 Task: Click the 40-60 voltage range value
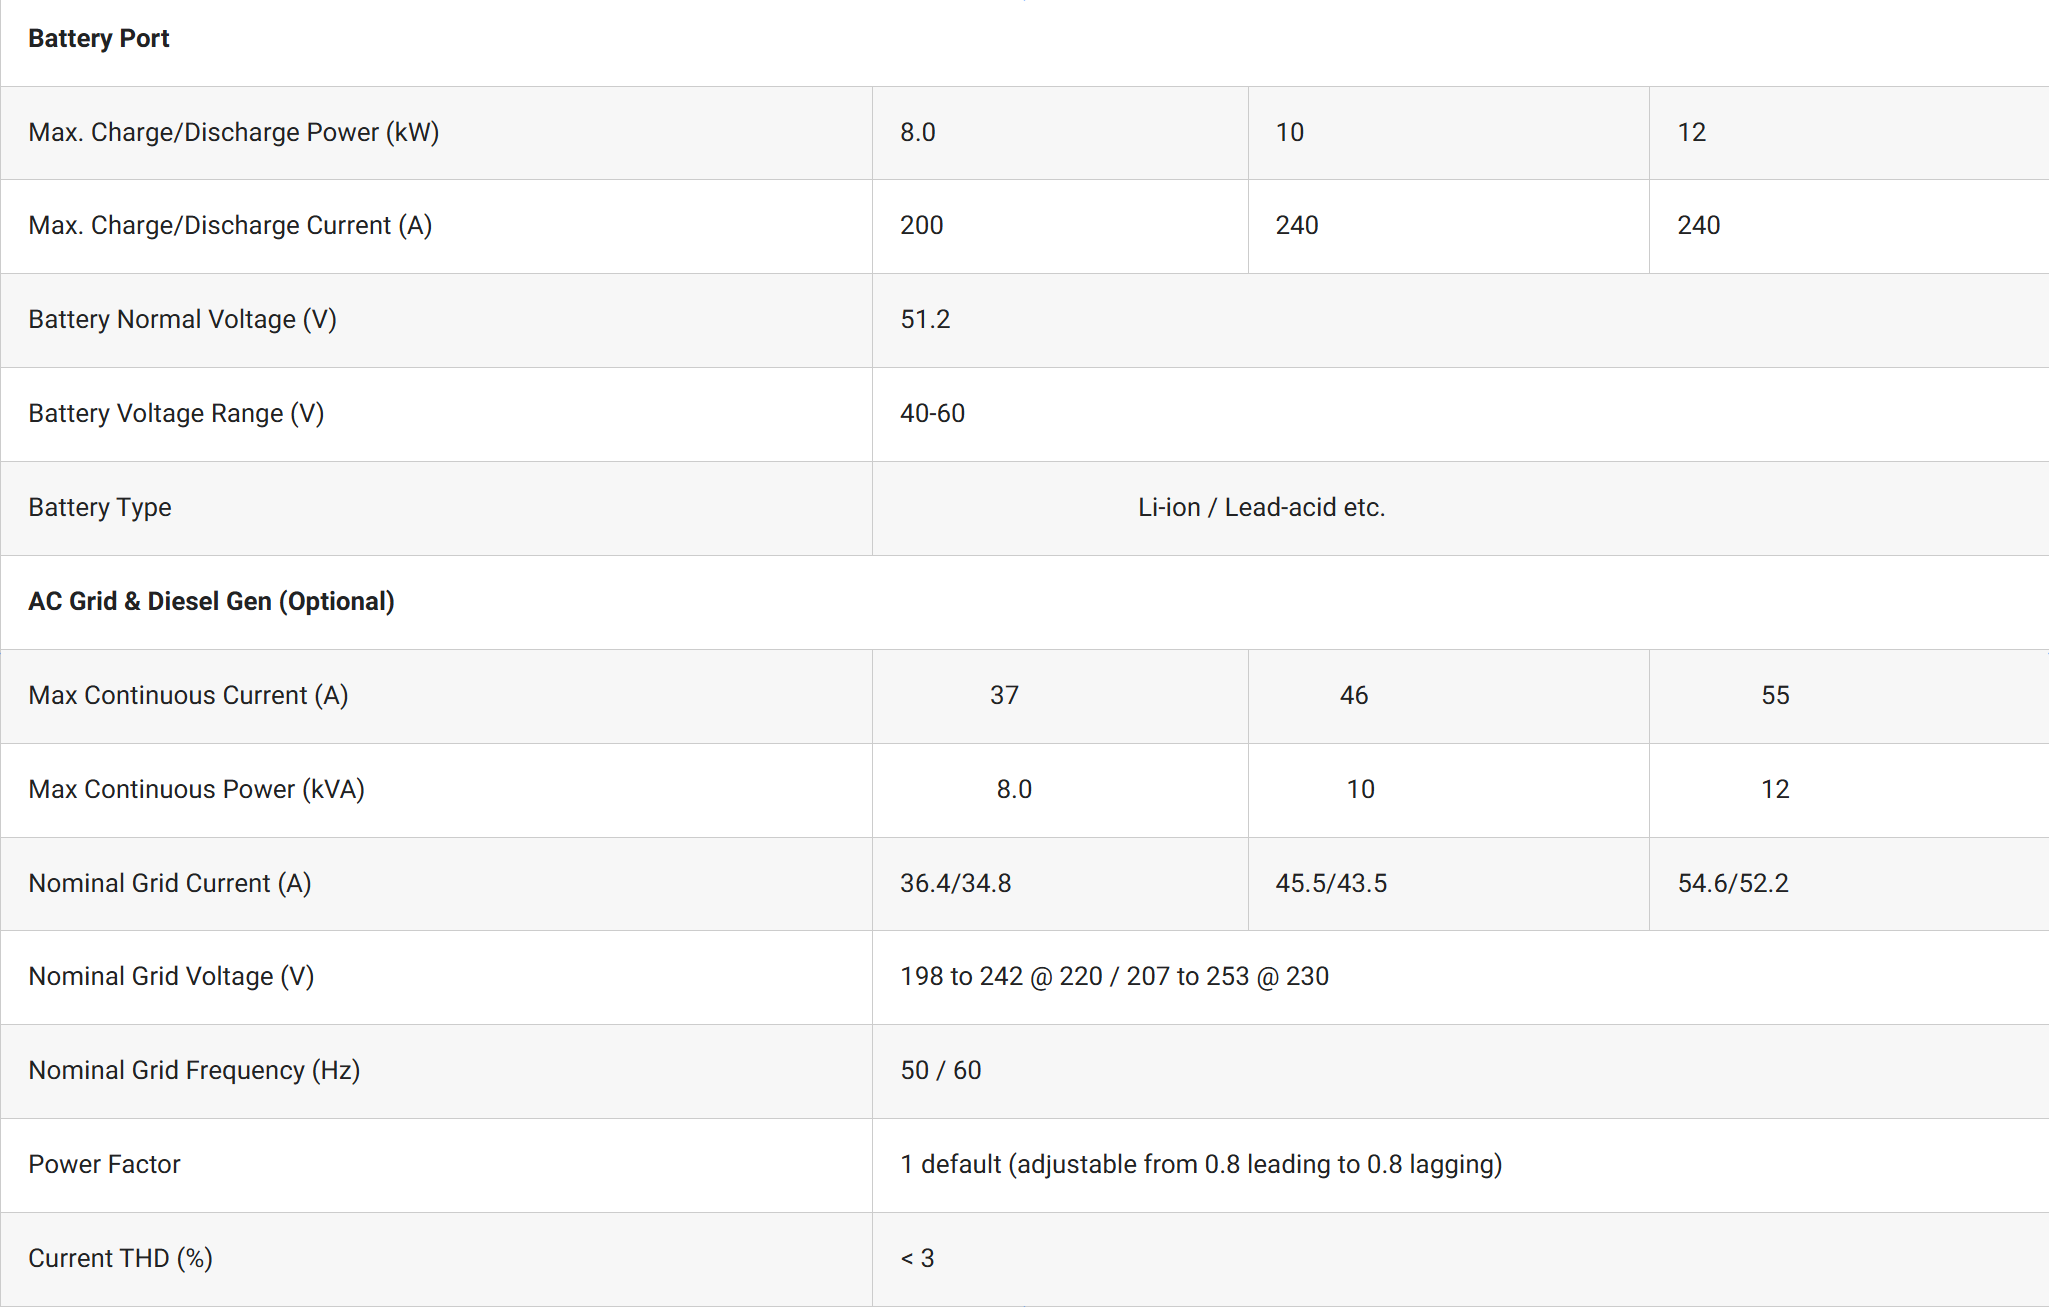click(x=932, y=414)
